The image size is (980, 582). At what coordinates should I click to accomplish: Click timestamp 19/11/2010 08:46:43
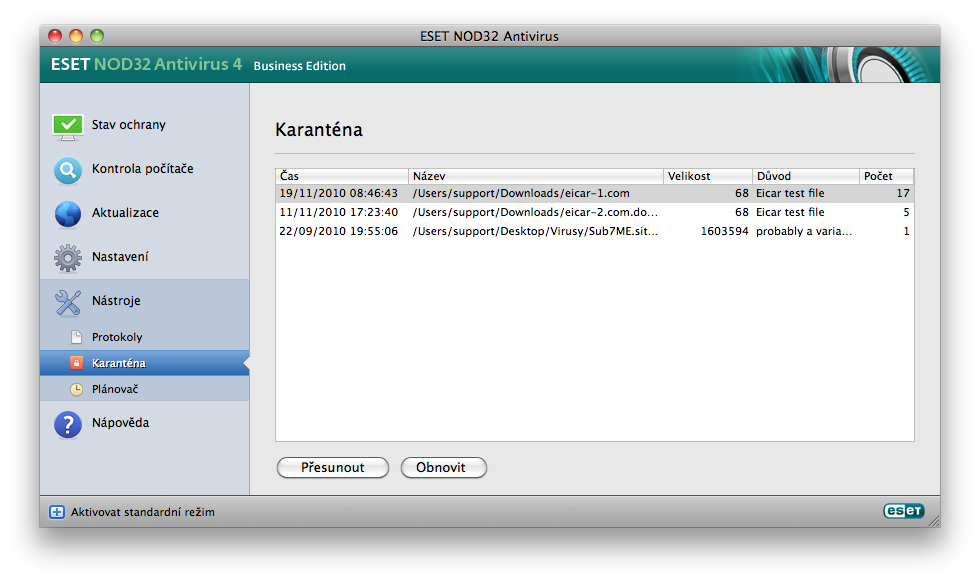[x=338, y=193]
